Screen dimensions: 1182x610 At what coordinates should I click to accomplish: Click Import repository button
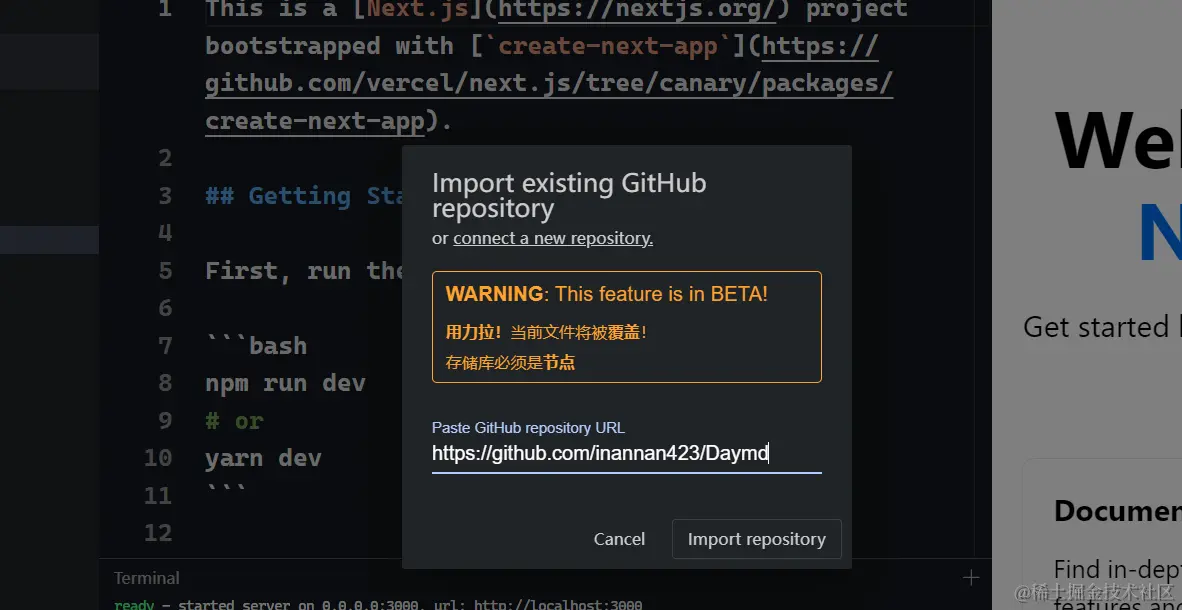coord(756,539)
